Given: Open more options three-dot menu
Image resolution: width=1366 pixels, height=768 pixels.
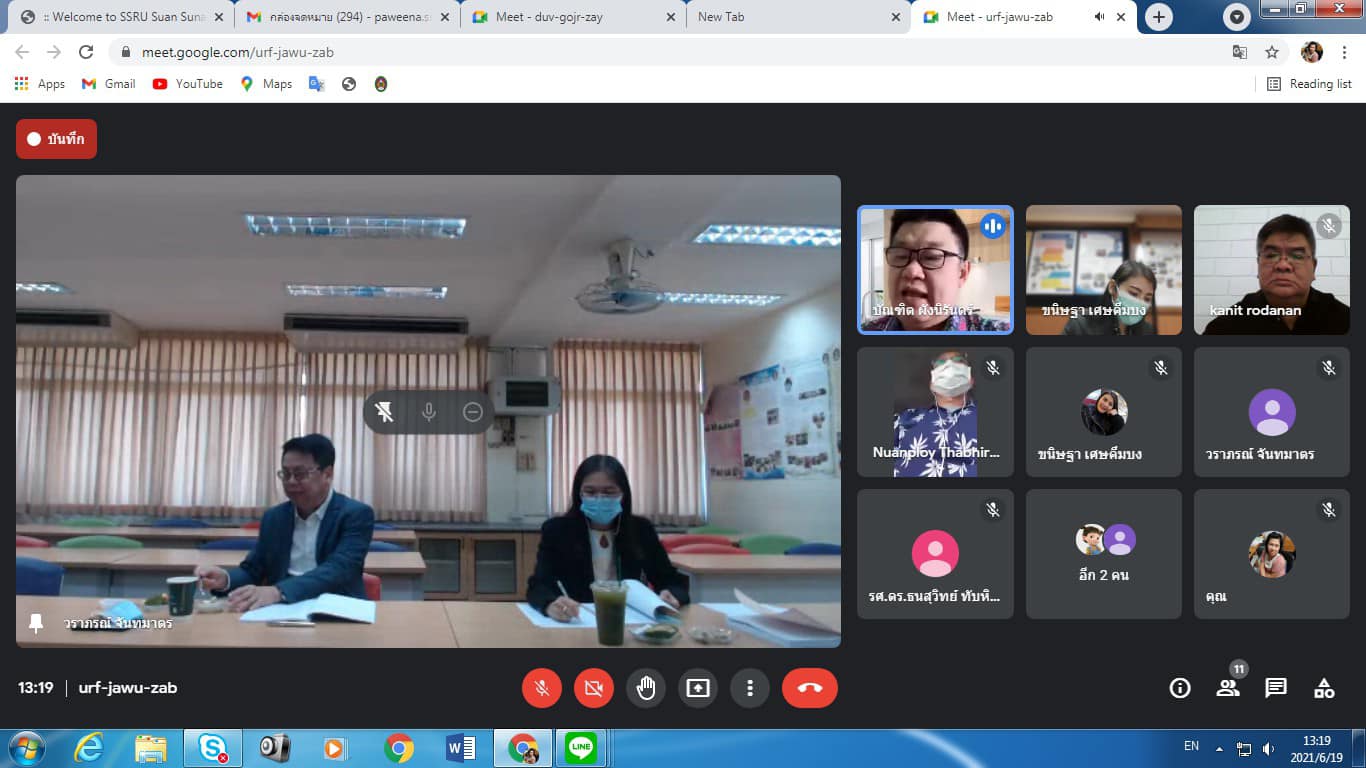Looking at the screenshot, I should (750, 688).
